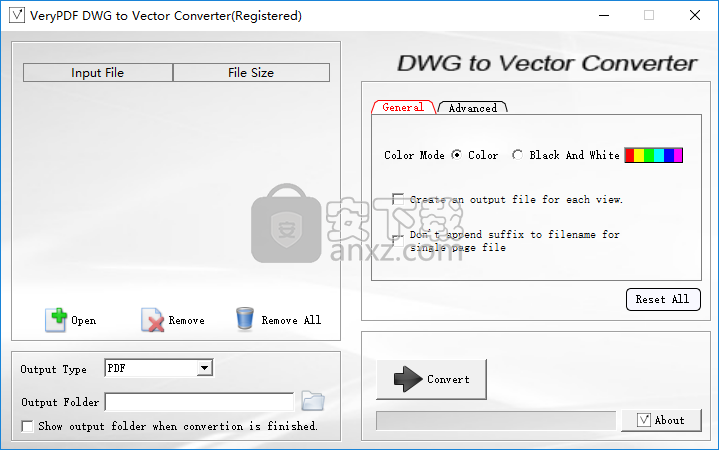
Task: Open the PDF output type combo box
Action: (x=159, y=368)
